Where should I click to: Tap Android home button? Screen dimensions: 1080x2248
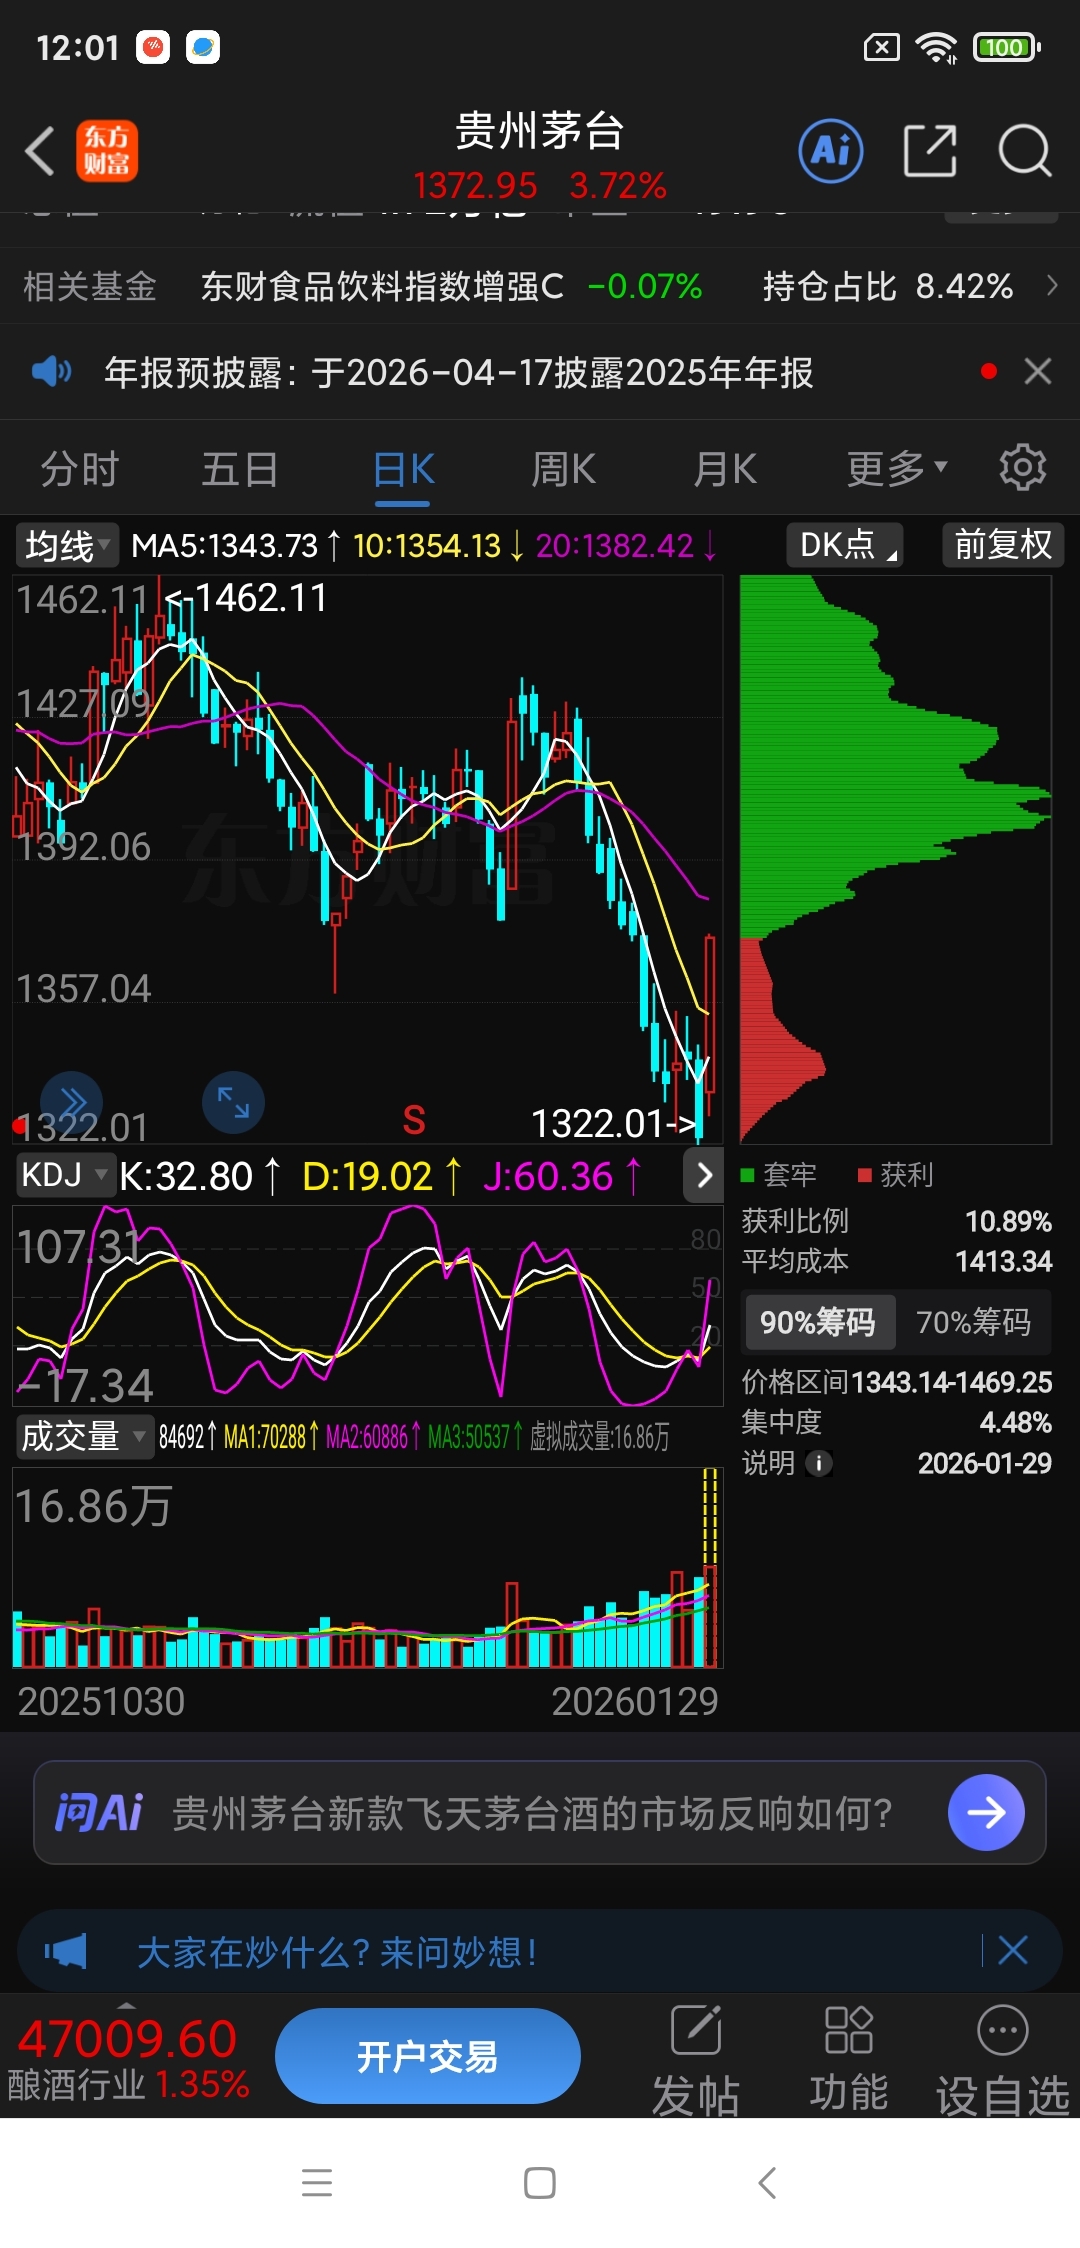coord(540,2182)
